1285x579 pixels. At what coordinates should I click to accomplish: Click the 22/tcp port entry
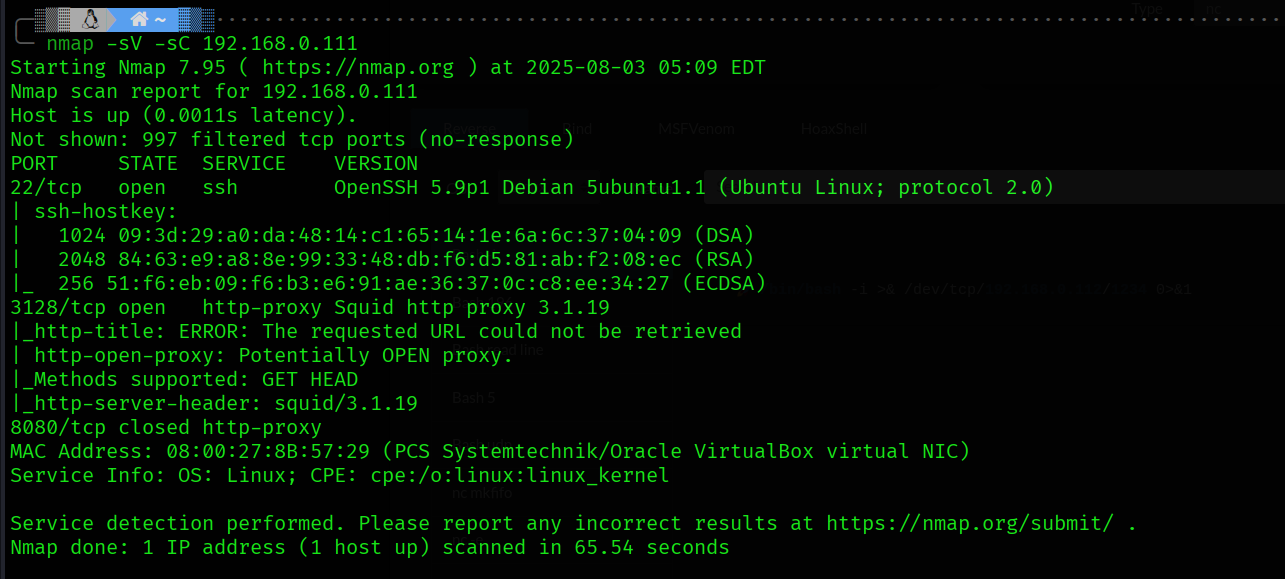tap(46, 188)
